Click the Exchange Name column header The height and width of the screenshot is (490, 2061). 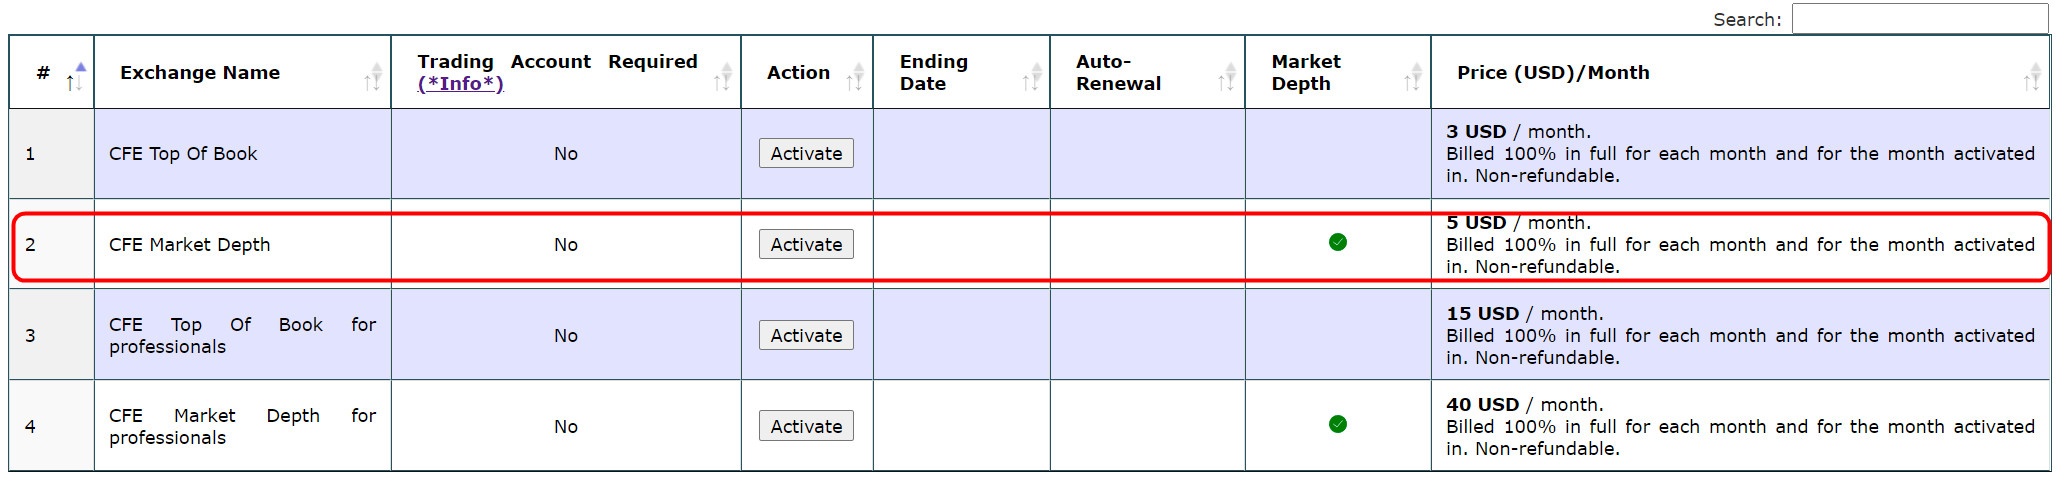click(200, 73)
